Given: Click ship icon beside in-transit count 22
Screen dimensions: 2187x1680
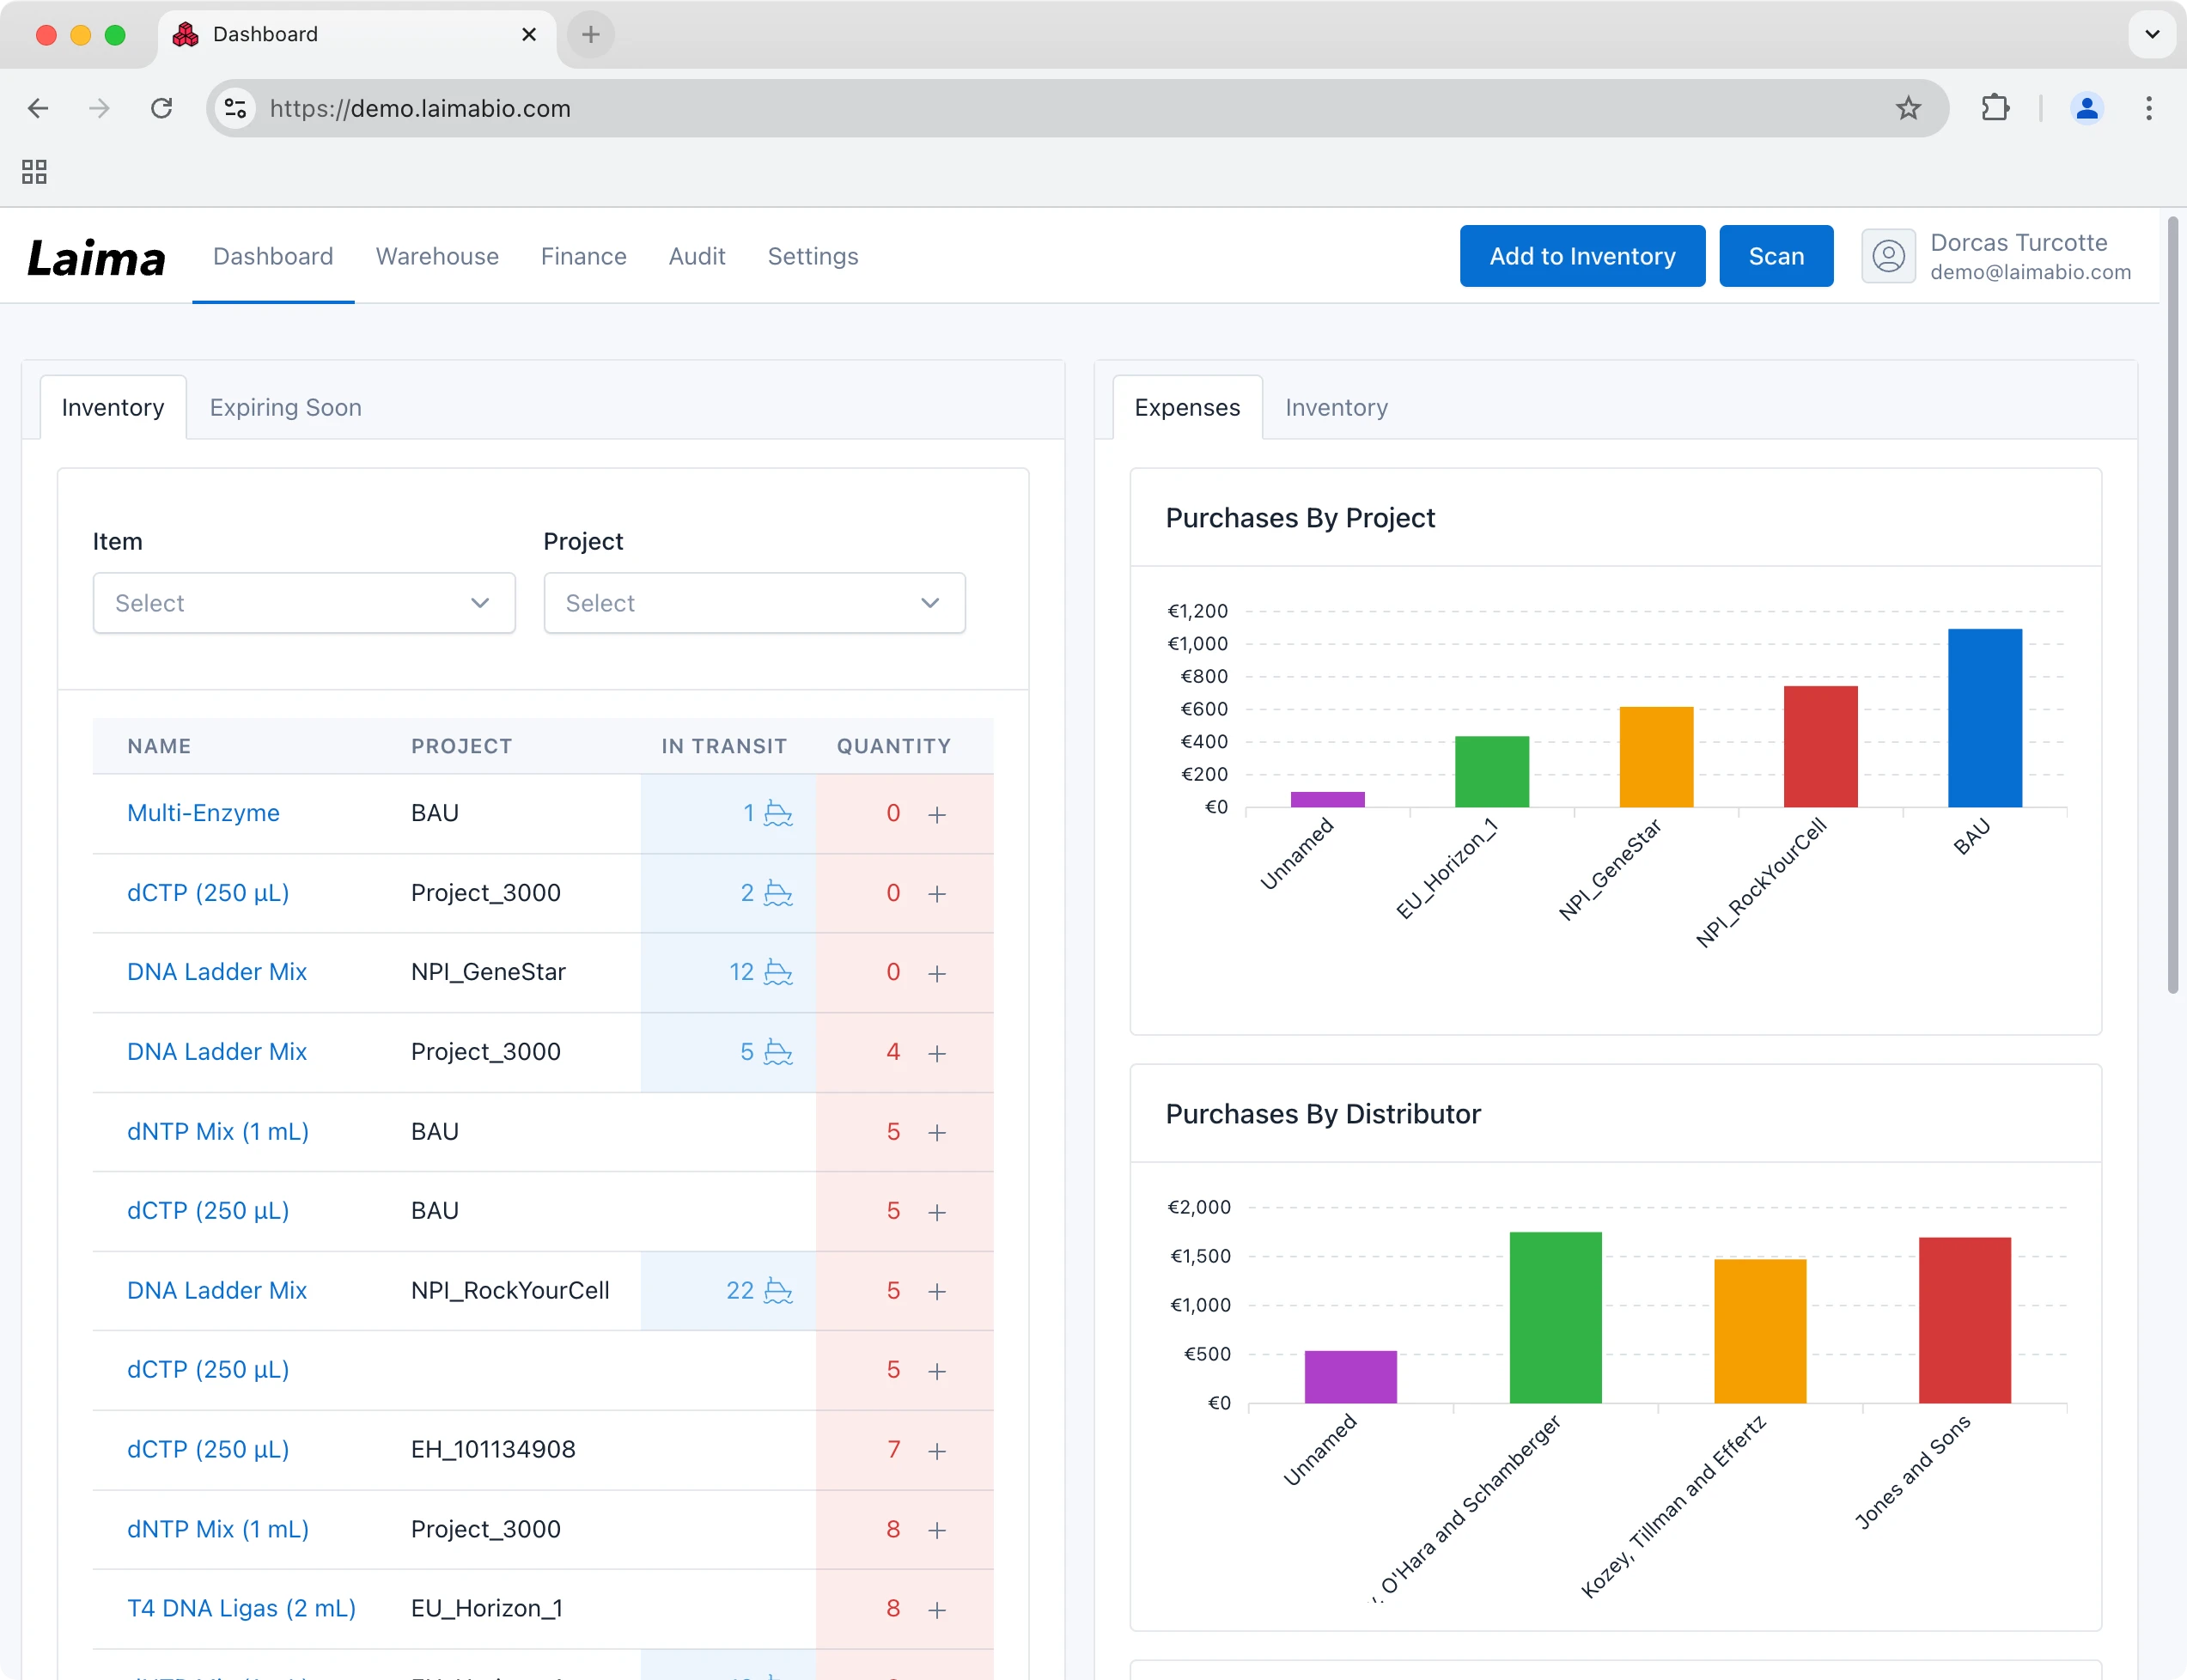Looking at the screenshot, I should pyautogui.click(x=778, y=1291).
